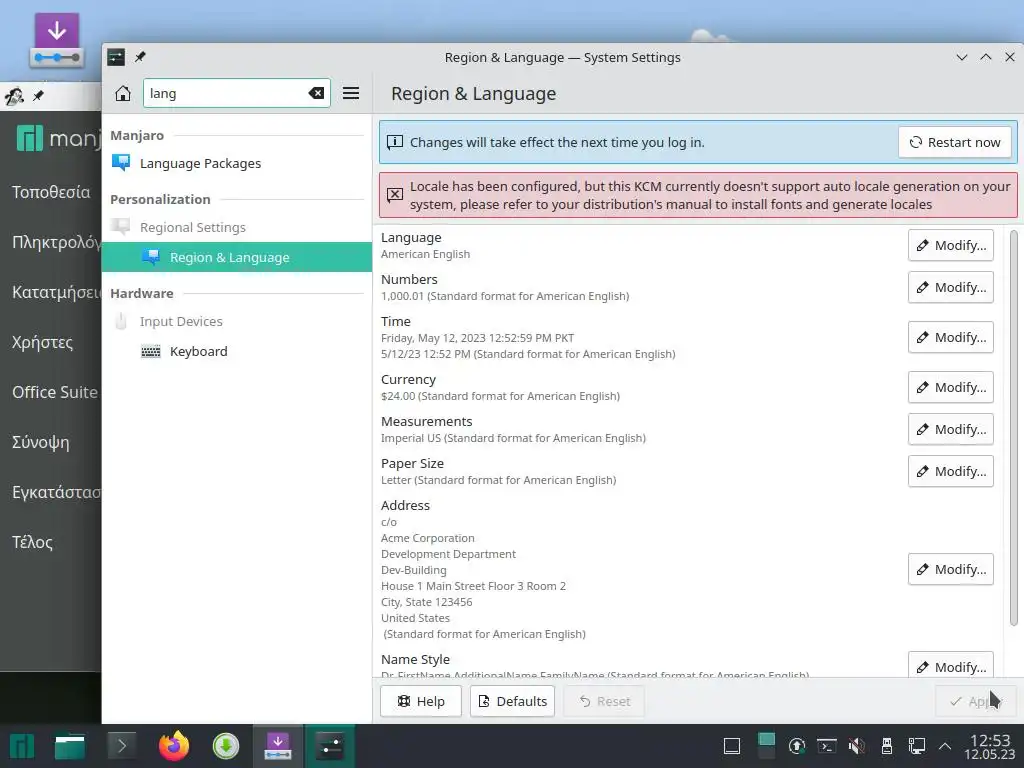Image resolution: width=1024 pixels, height=768 pixels.
Task: Select Τοποθεσία step in installer window
Action: [51, 192]
